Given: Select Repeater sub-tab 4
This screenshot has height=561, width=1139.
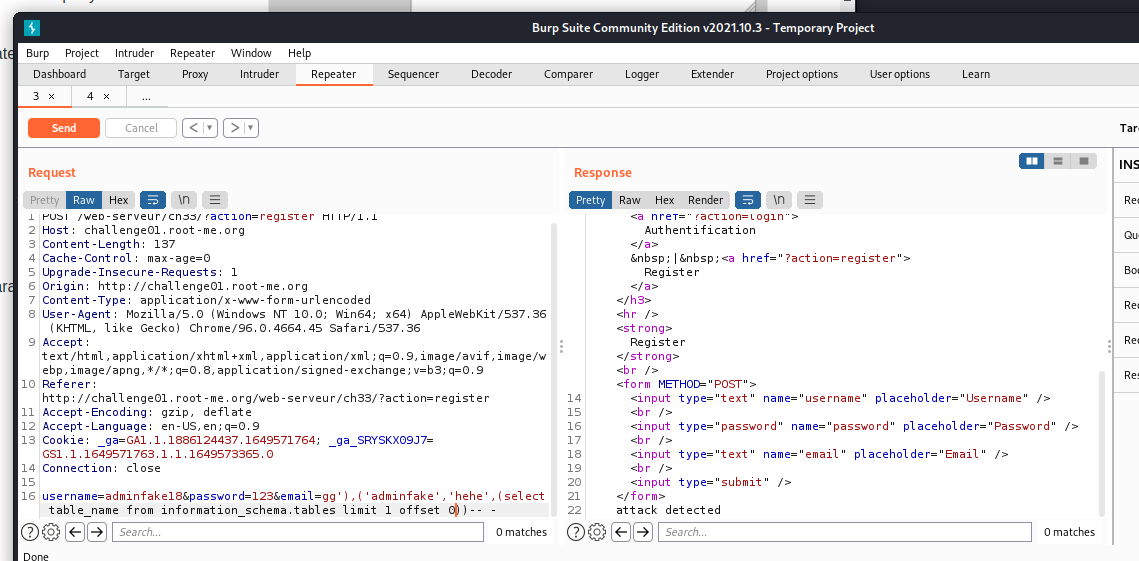Looking at the screenshot, I should (x=90, y=96).
